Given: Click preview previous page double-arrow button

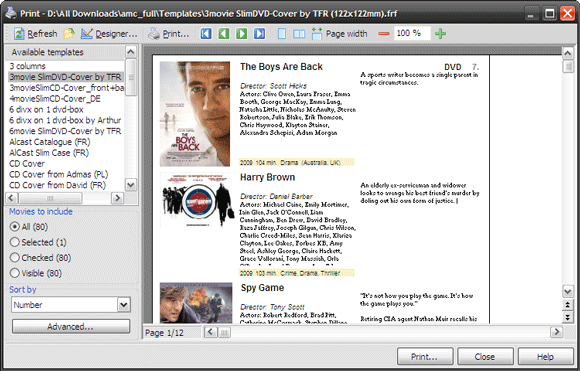Looking at the screenshot, I should (568, 304).
